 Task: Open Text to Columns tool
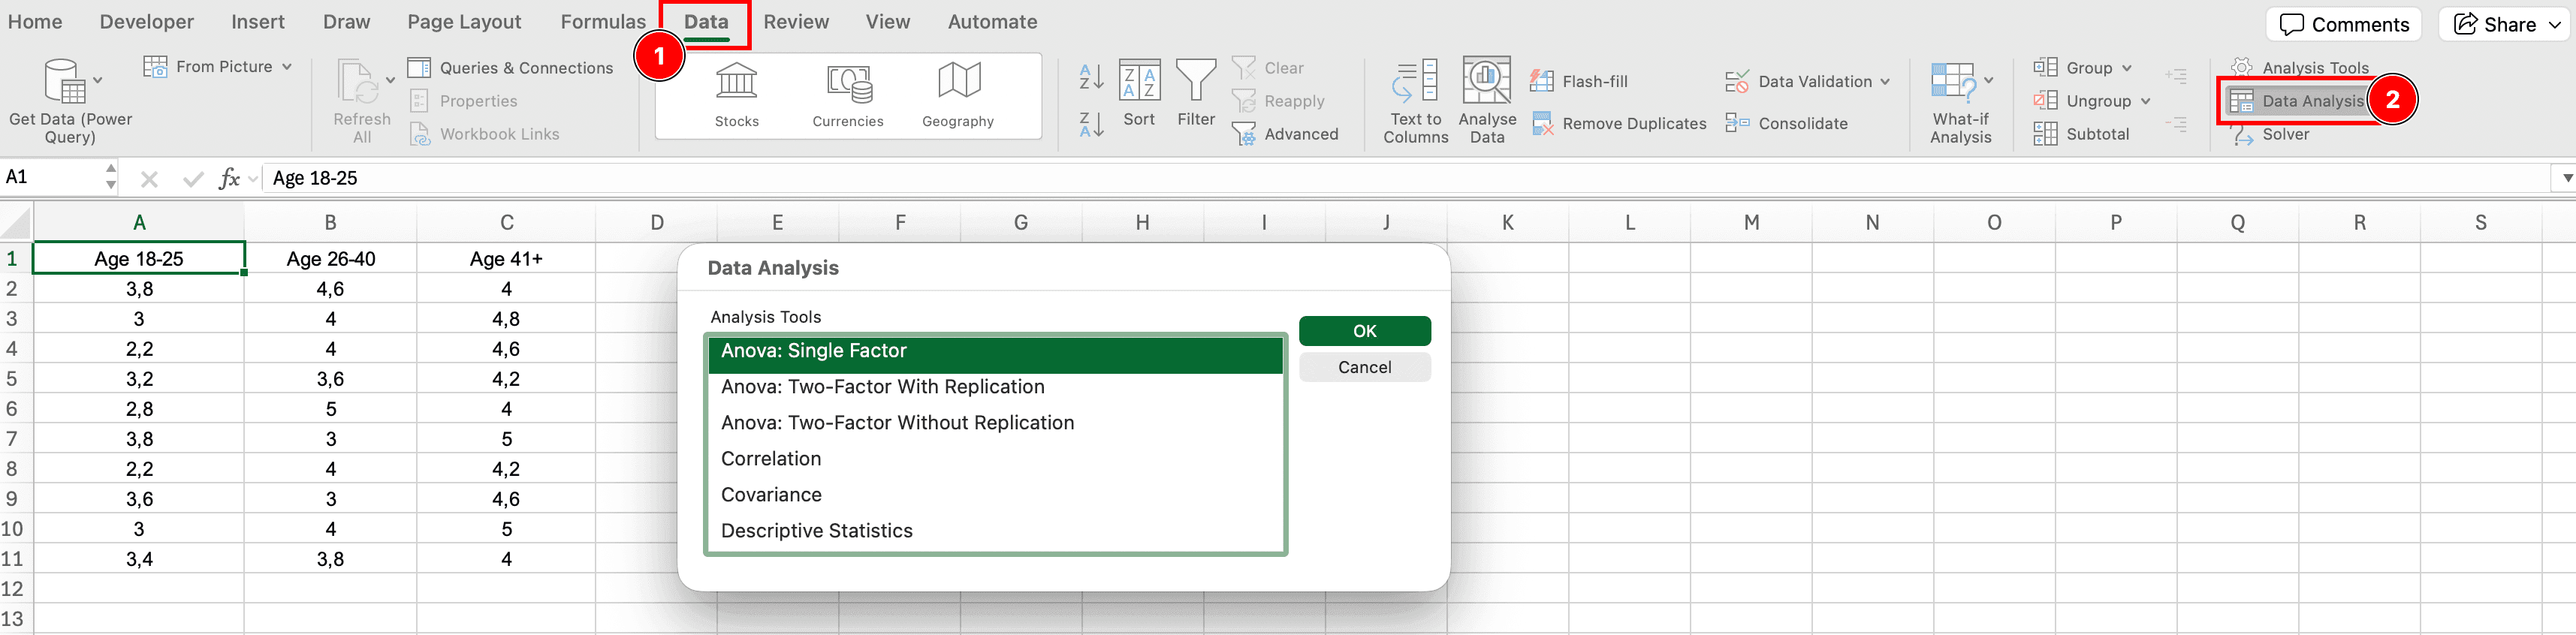pyautogui.click(x=1415, y=82)
